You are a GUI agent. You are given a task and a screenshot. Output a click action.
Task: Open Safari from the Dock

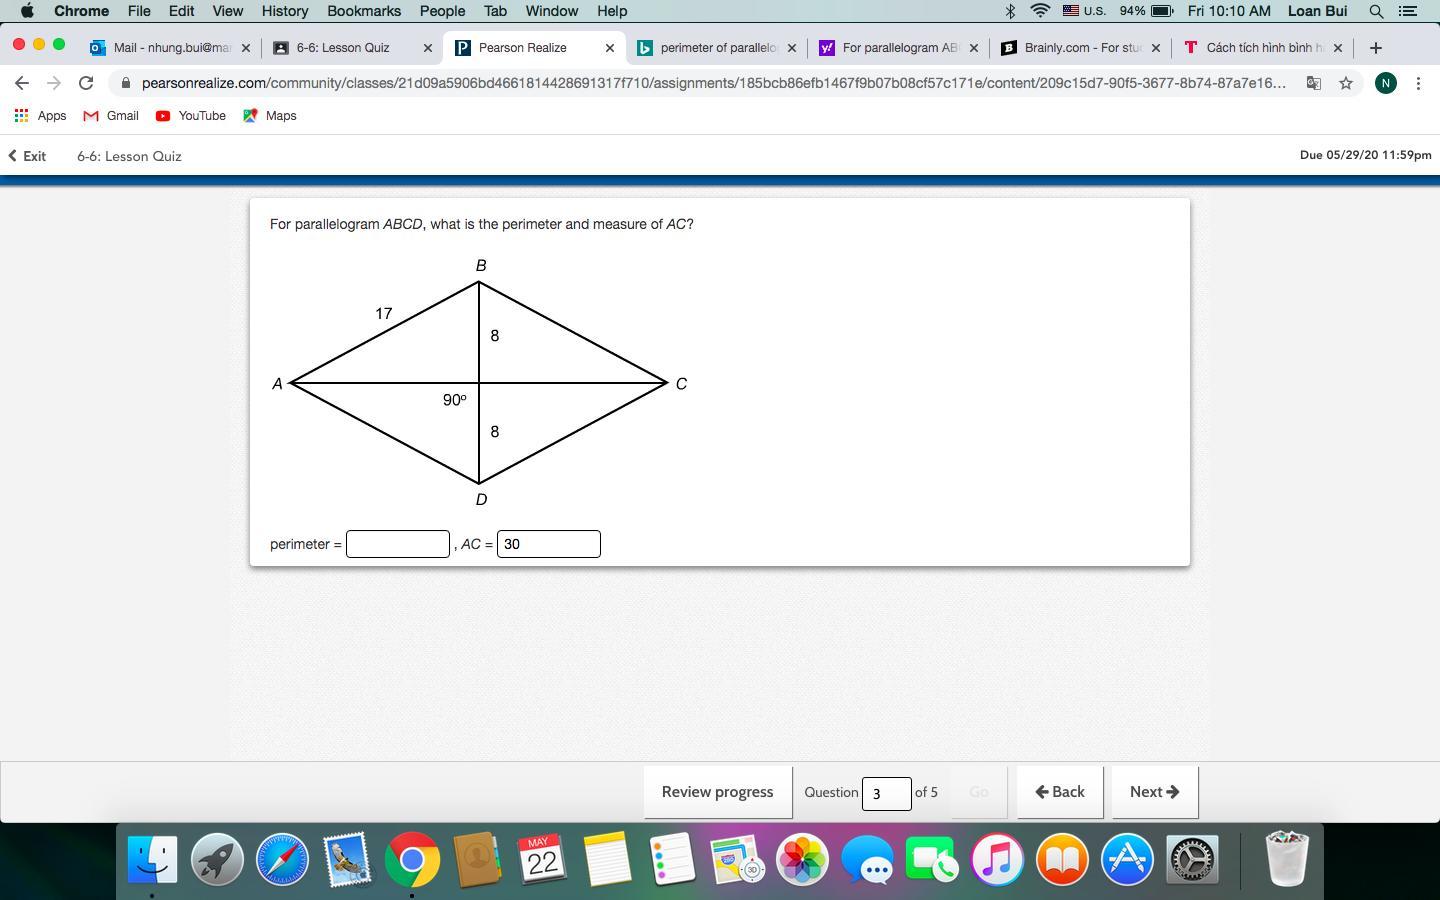(282, 859)
